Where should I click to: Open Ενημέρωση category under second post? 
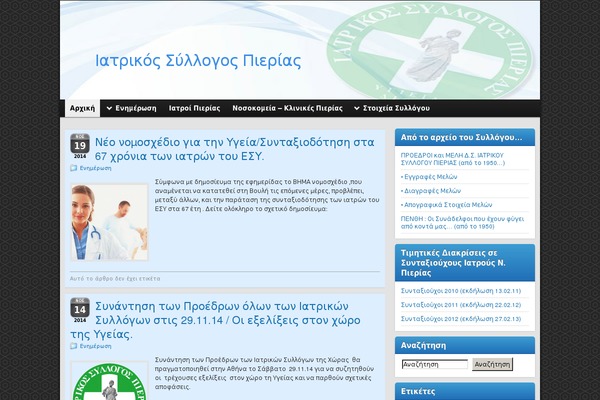(95, 346)
